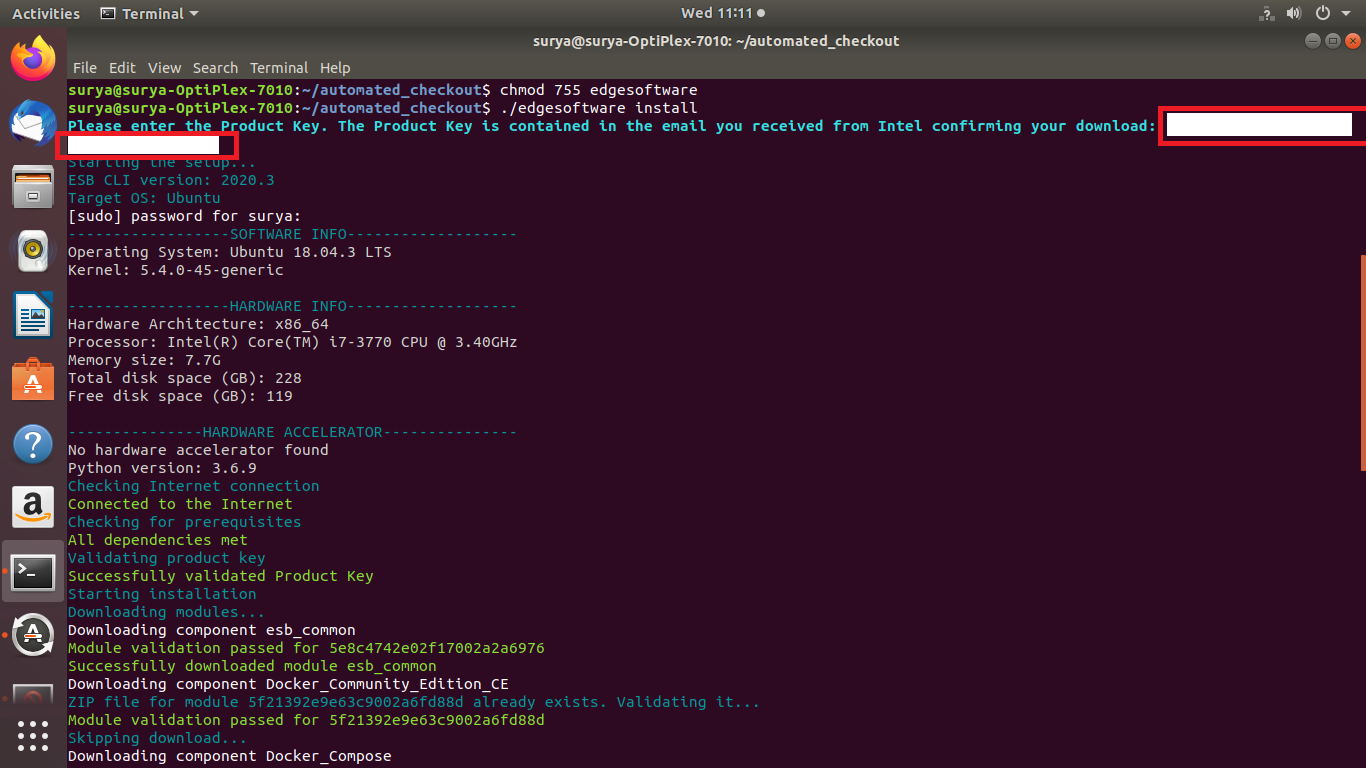The width and height of the screenshot is (1366, 768).
Task: Click the 'Python version: 3.6.9' line
Action: [162, 468]
